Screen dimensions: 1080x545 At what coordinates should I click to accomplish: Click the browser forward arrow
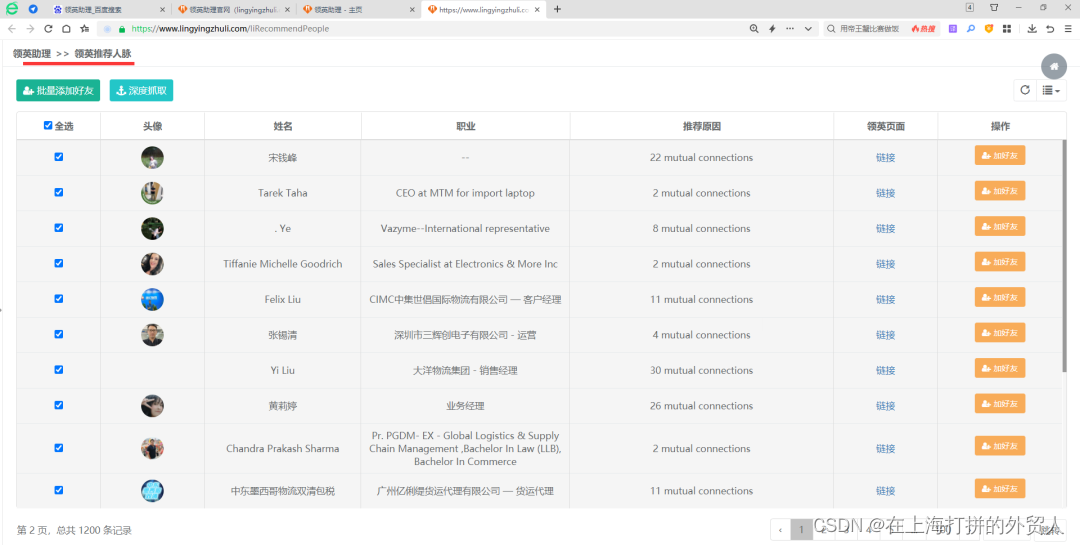point(30,29)
